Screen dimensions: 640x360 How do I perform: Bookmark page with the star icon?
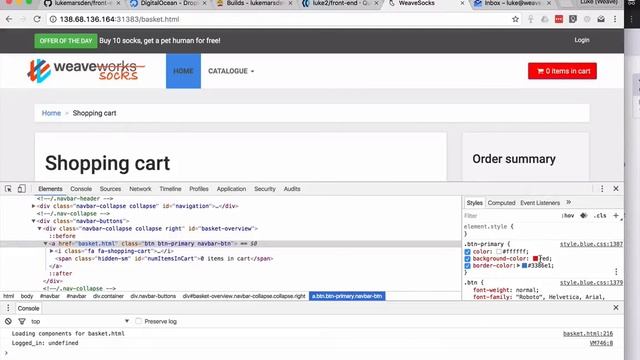(515, 19)
